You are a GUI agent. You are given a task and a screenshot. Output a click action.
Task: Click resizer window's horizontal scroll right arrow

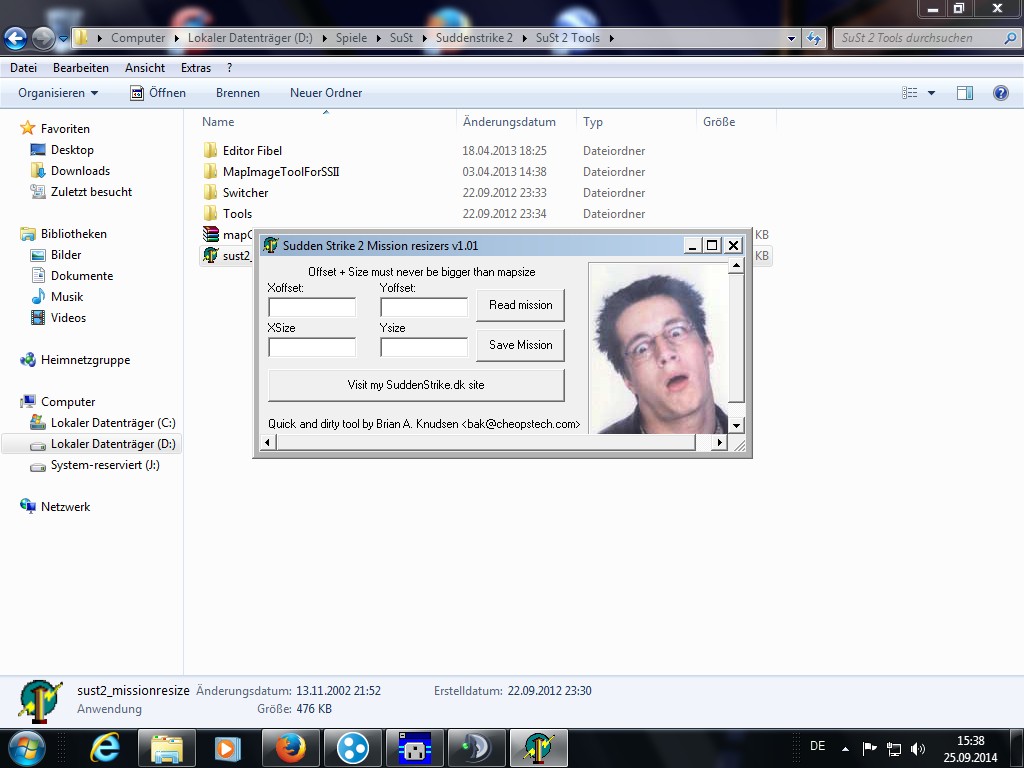tap(719, 442)
